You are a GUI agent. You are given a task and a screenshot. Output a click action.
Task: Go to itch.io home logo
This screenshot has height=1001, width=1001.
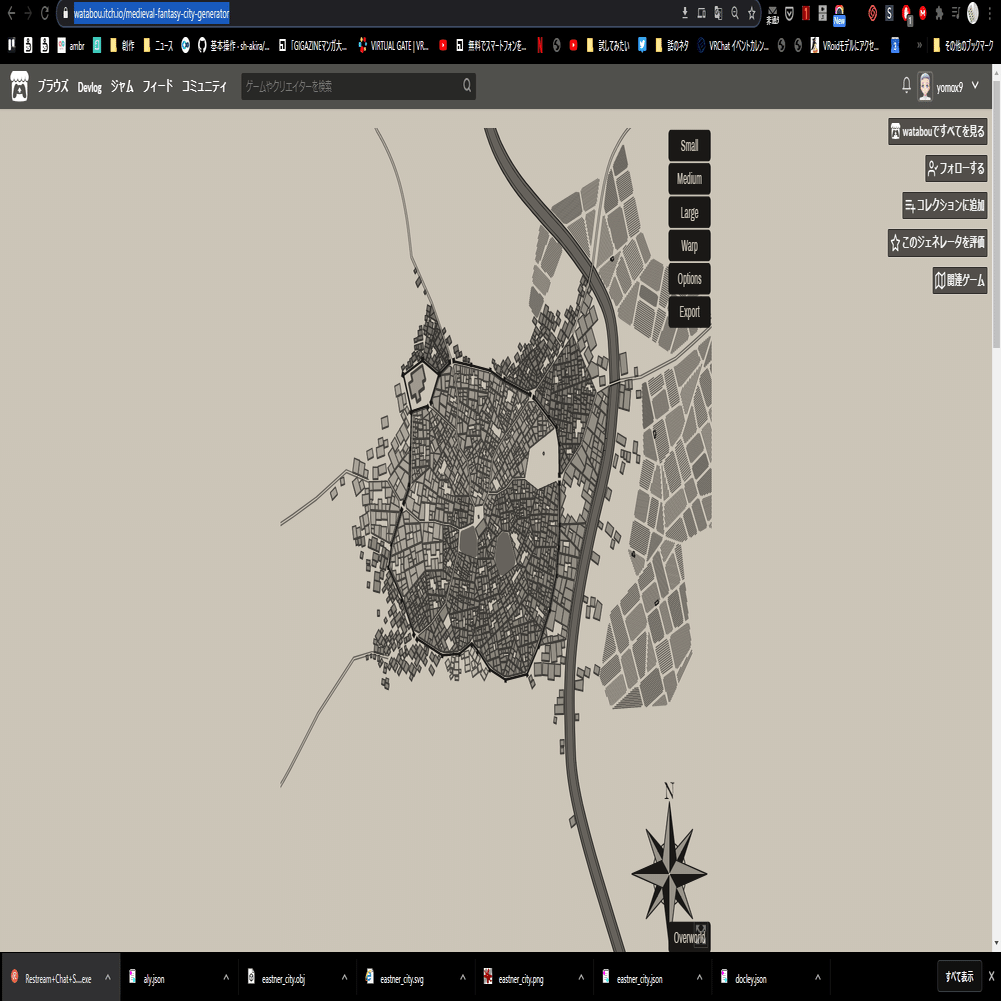[20, 86]
